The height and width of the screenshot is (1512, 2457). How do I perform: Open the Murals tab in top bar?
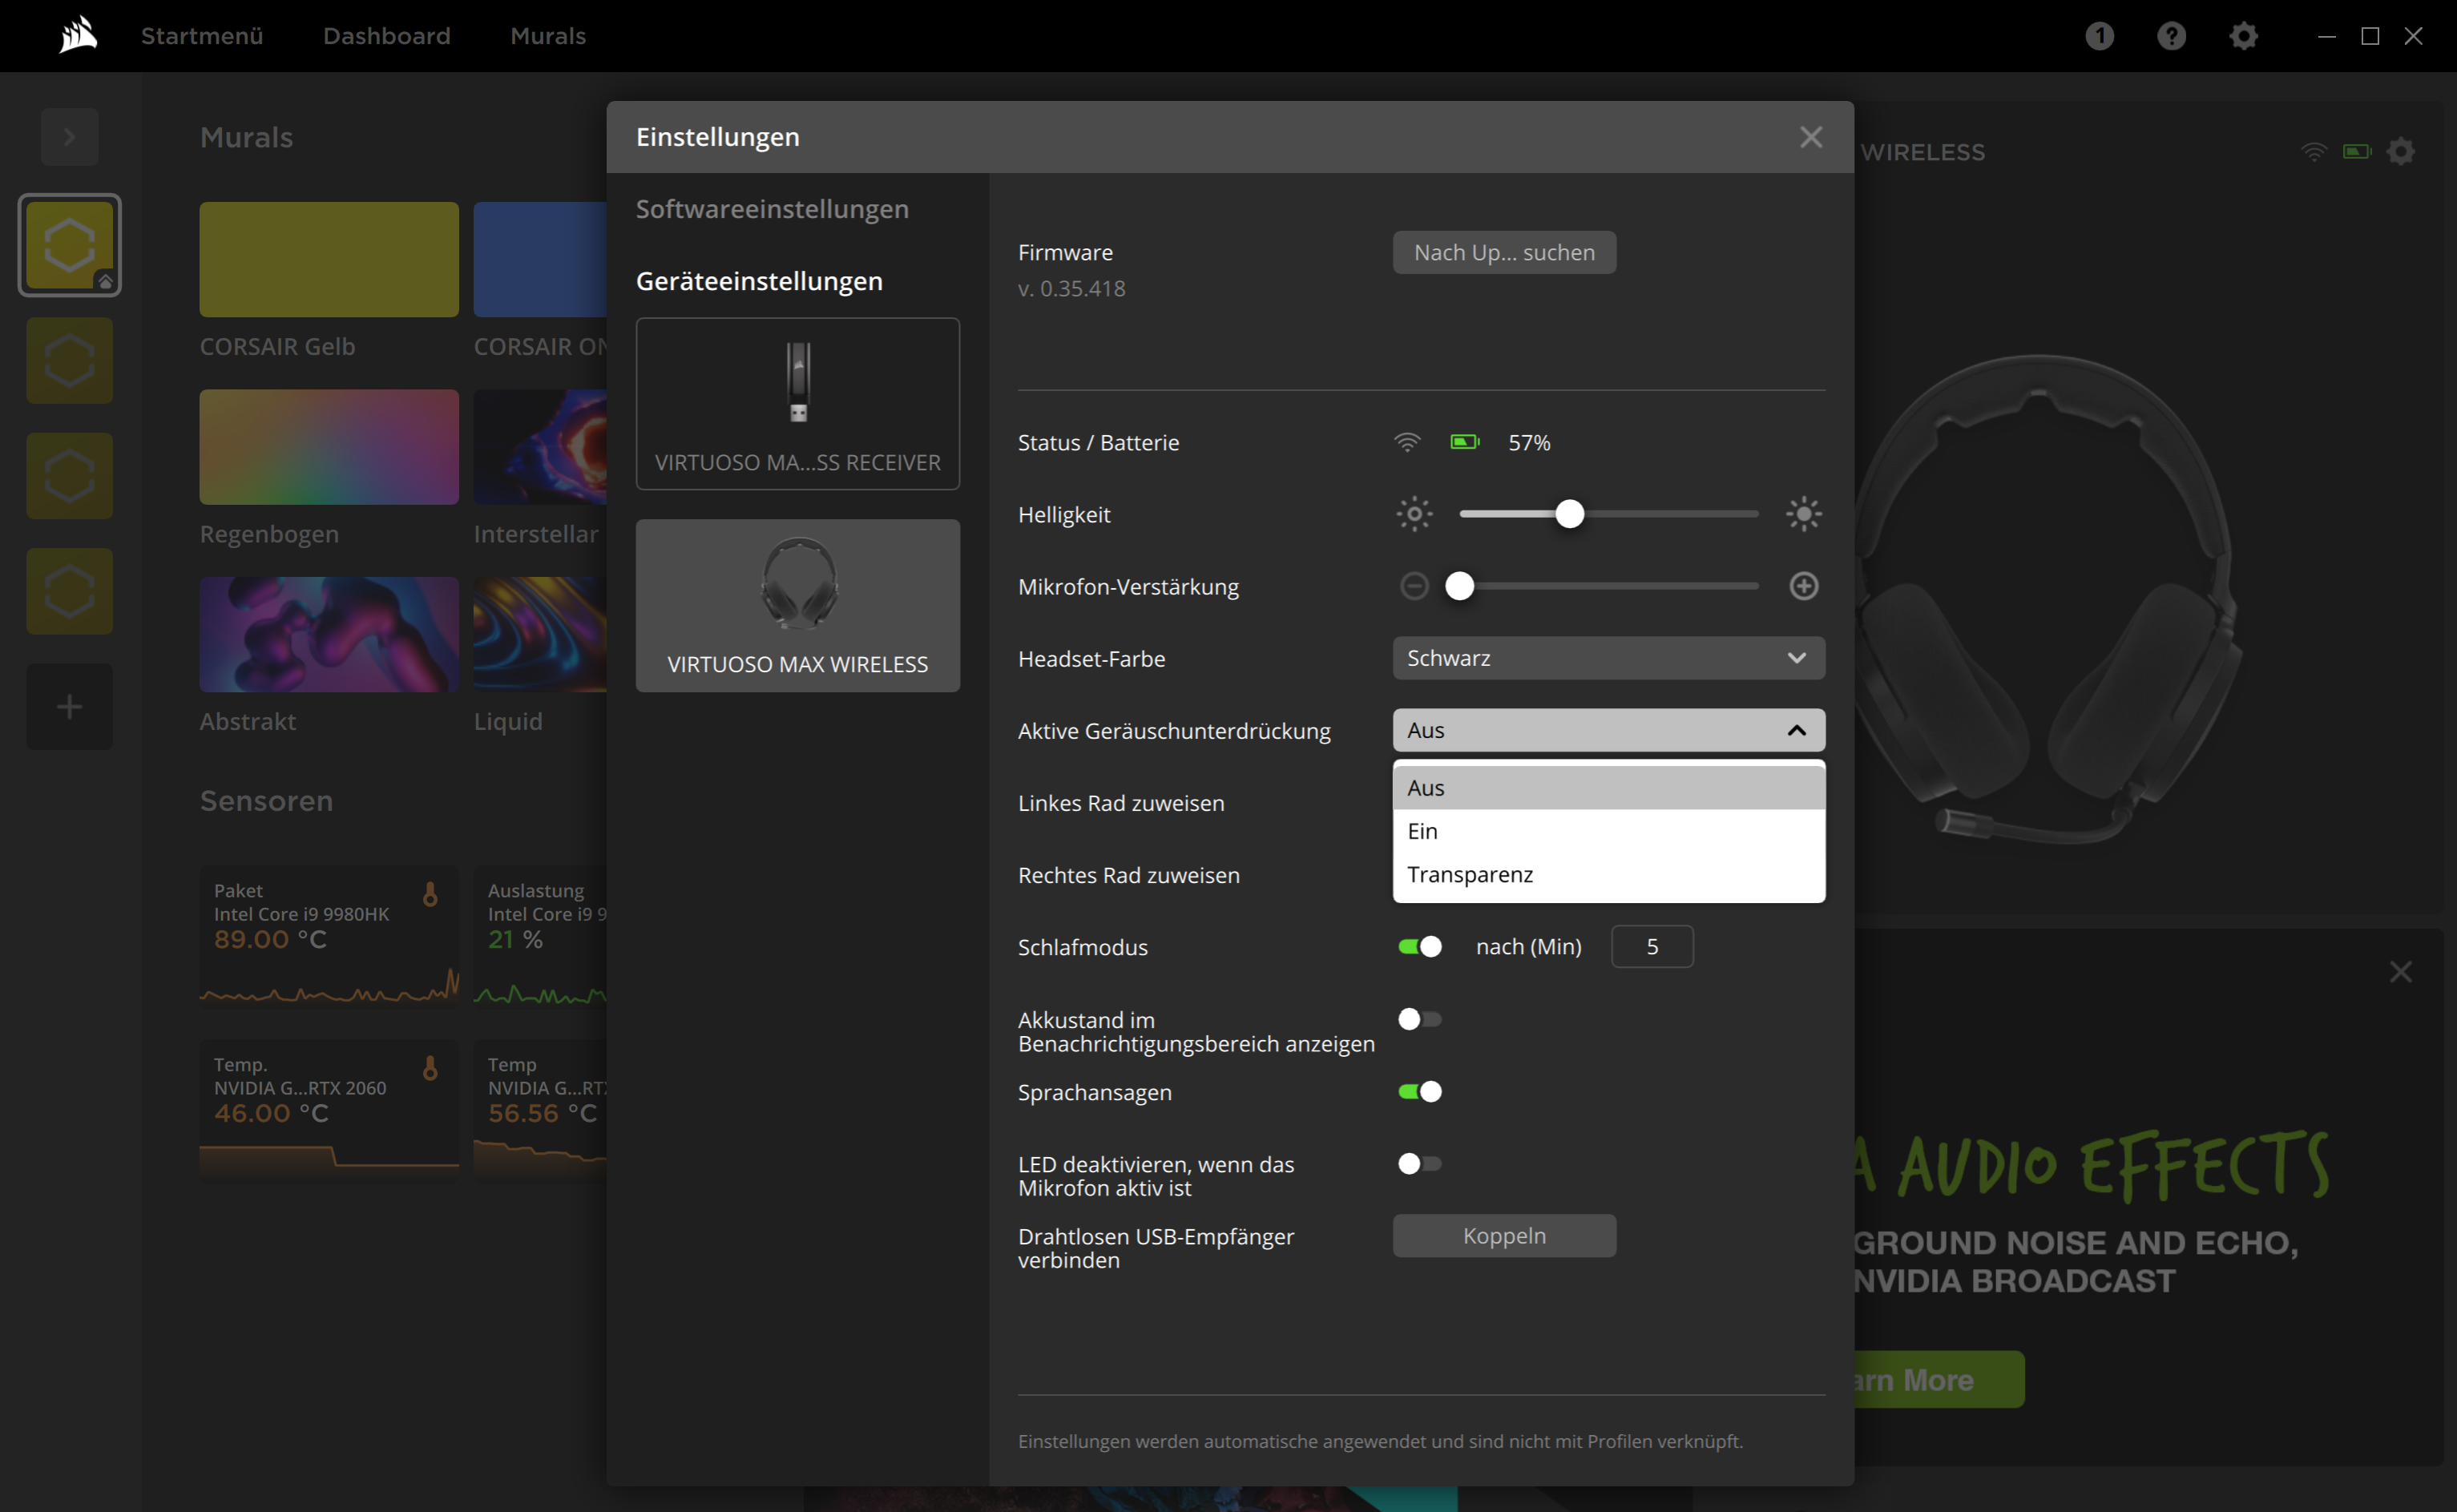pos(548,36)
